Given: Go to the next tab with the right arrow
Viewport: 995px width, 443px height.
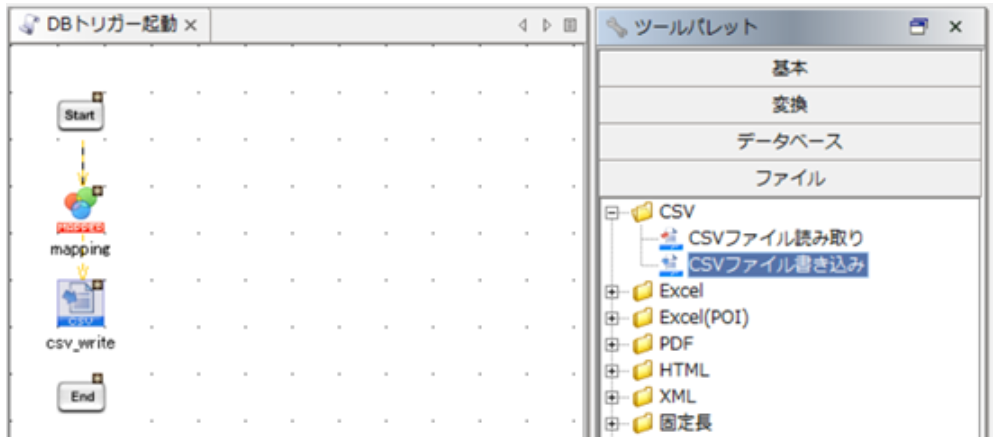Looking at the screenshot, I should click(x=546, y=26).
